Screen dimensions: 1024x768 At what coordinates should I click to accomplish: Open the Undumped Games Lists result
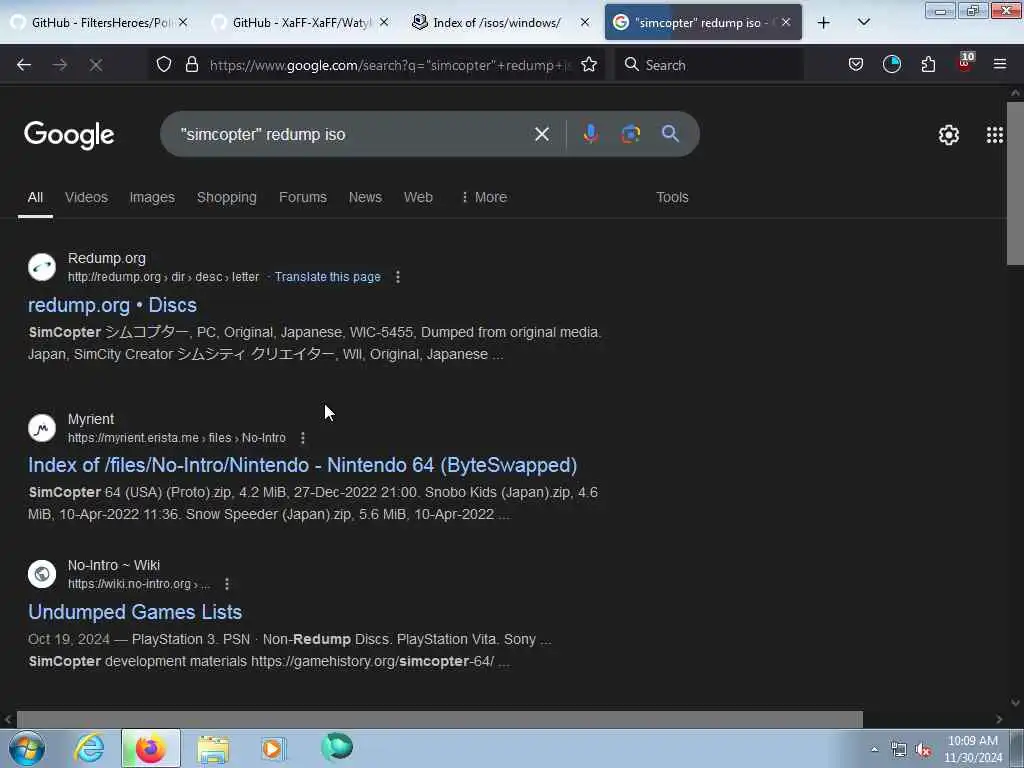pyautogui.click(x=135, y=612)
